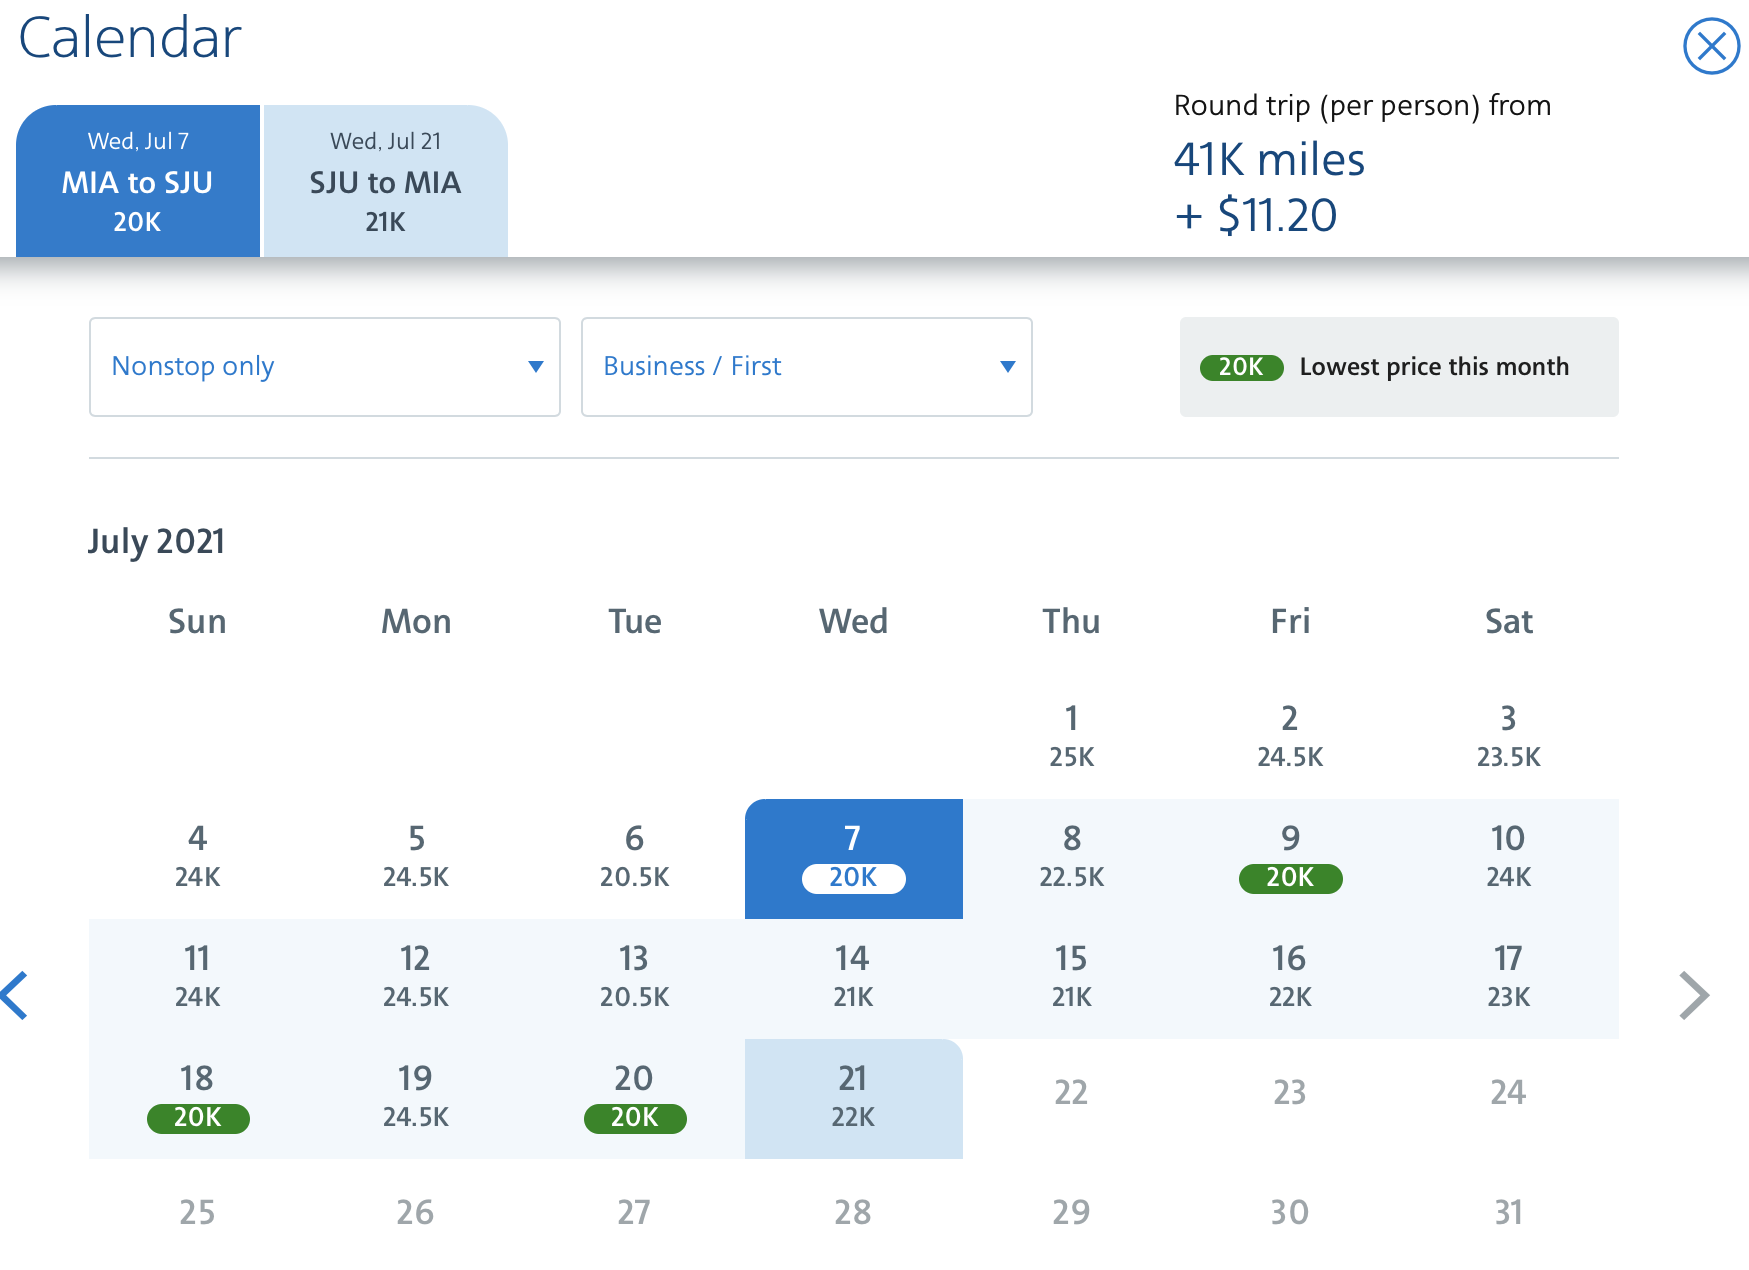Click the 20K lowest price legend badge
The image size is (1749, 1270).
[x=1240, y=367]
